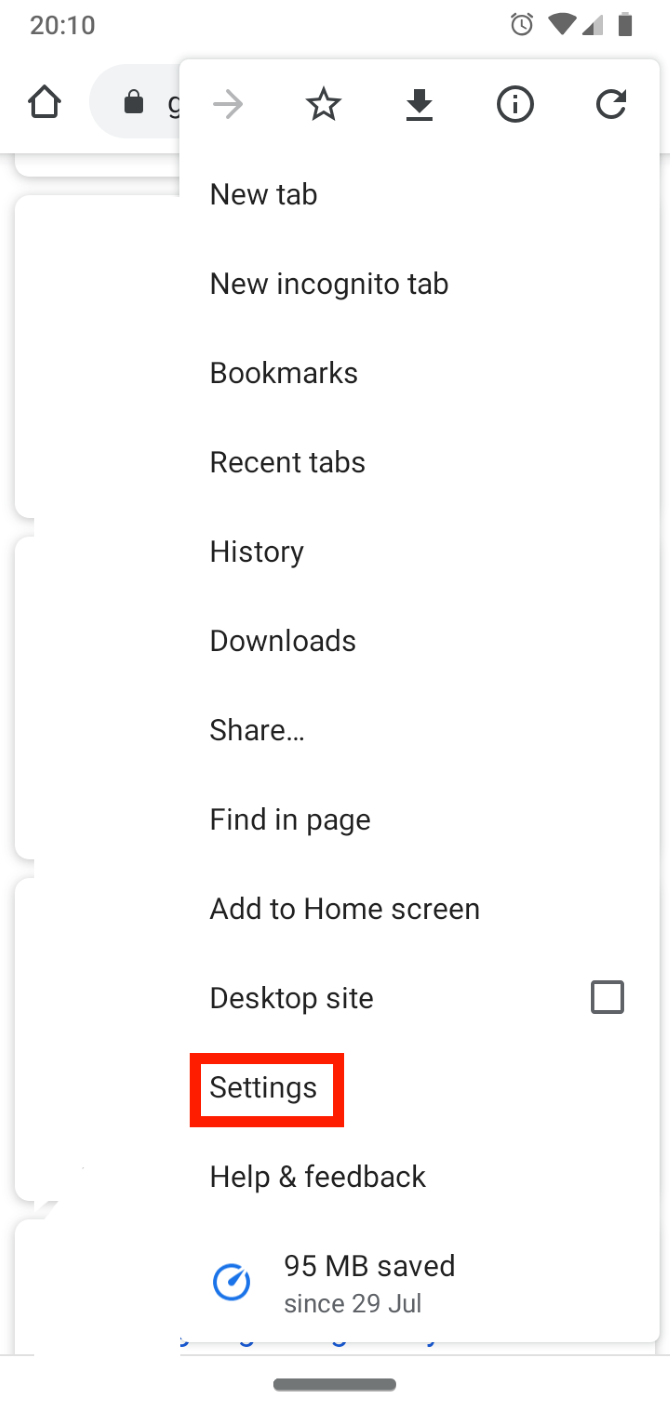670x1414 pixels.
Task: Select Find in page
Action: point(290,820)
